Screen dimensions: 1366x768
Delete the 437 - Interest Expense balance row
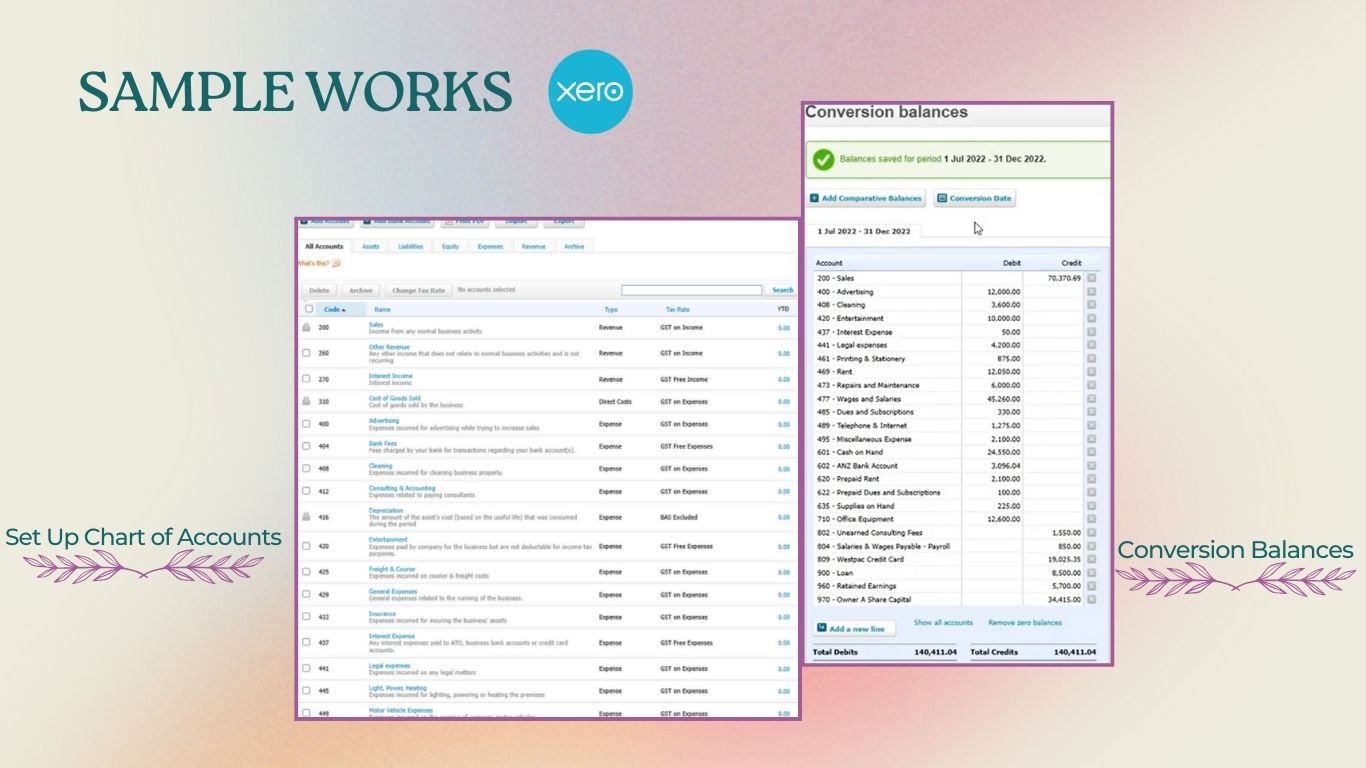1092,332
